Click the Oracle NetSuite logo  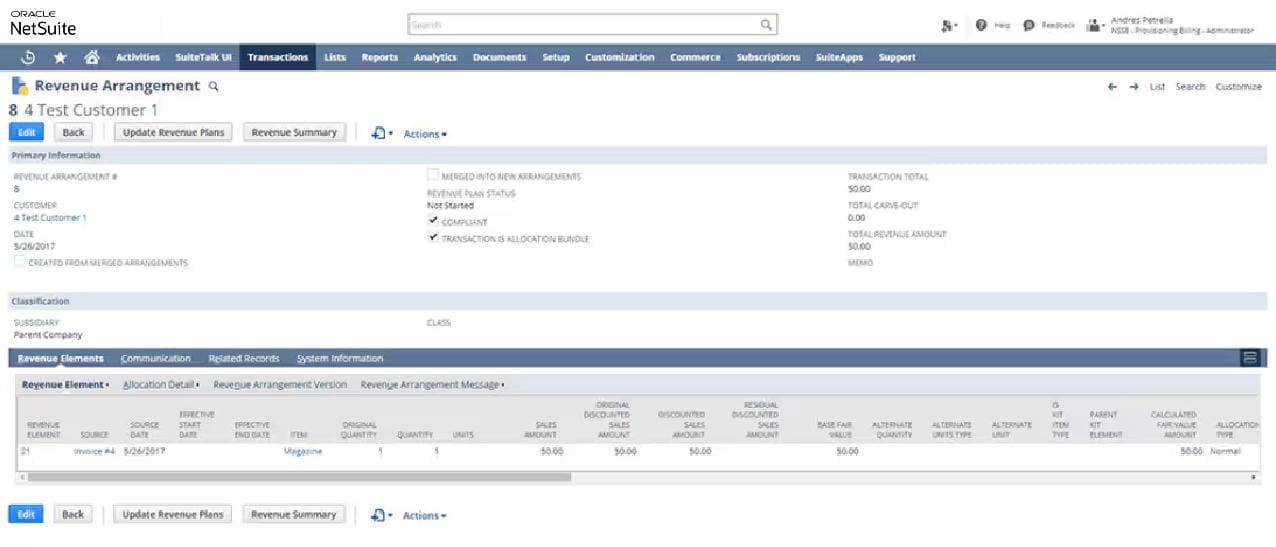[43, 24]
